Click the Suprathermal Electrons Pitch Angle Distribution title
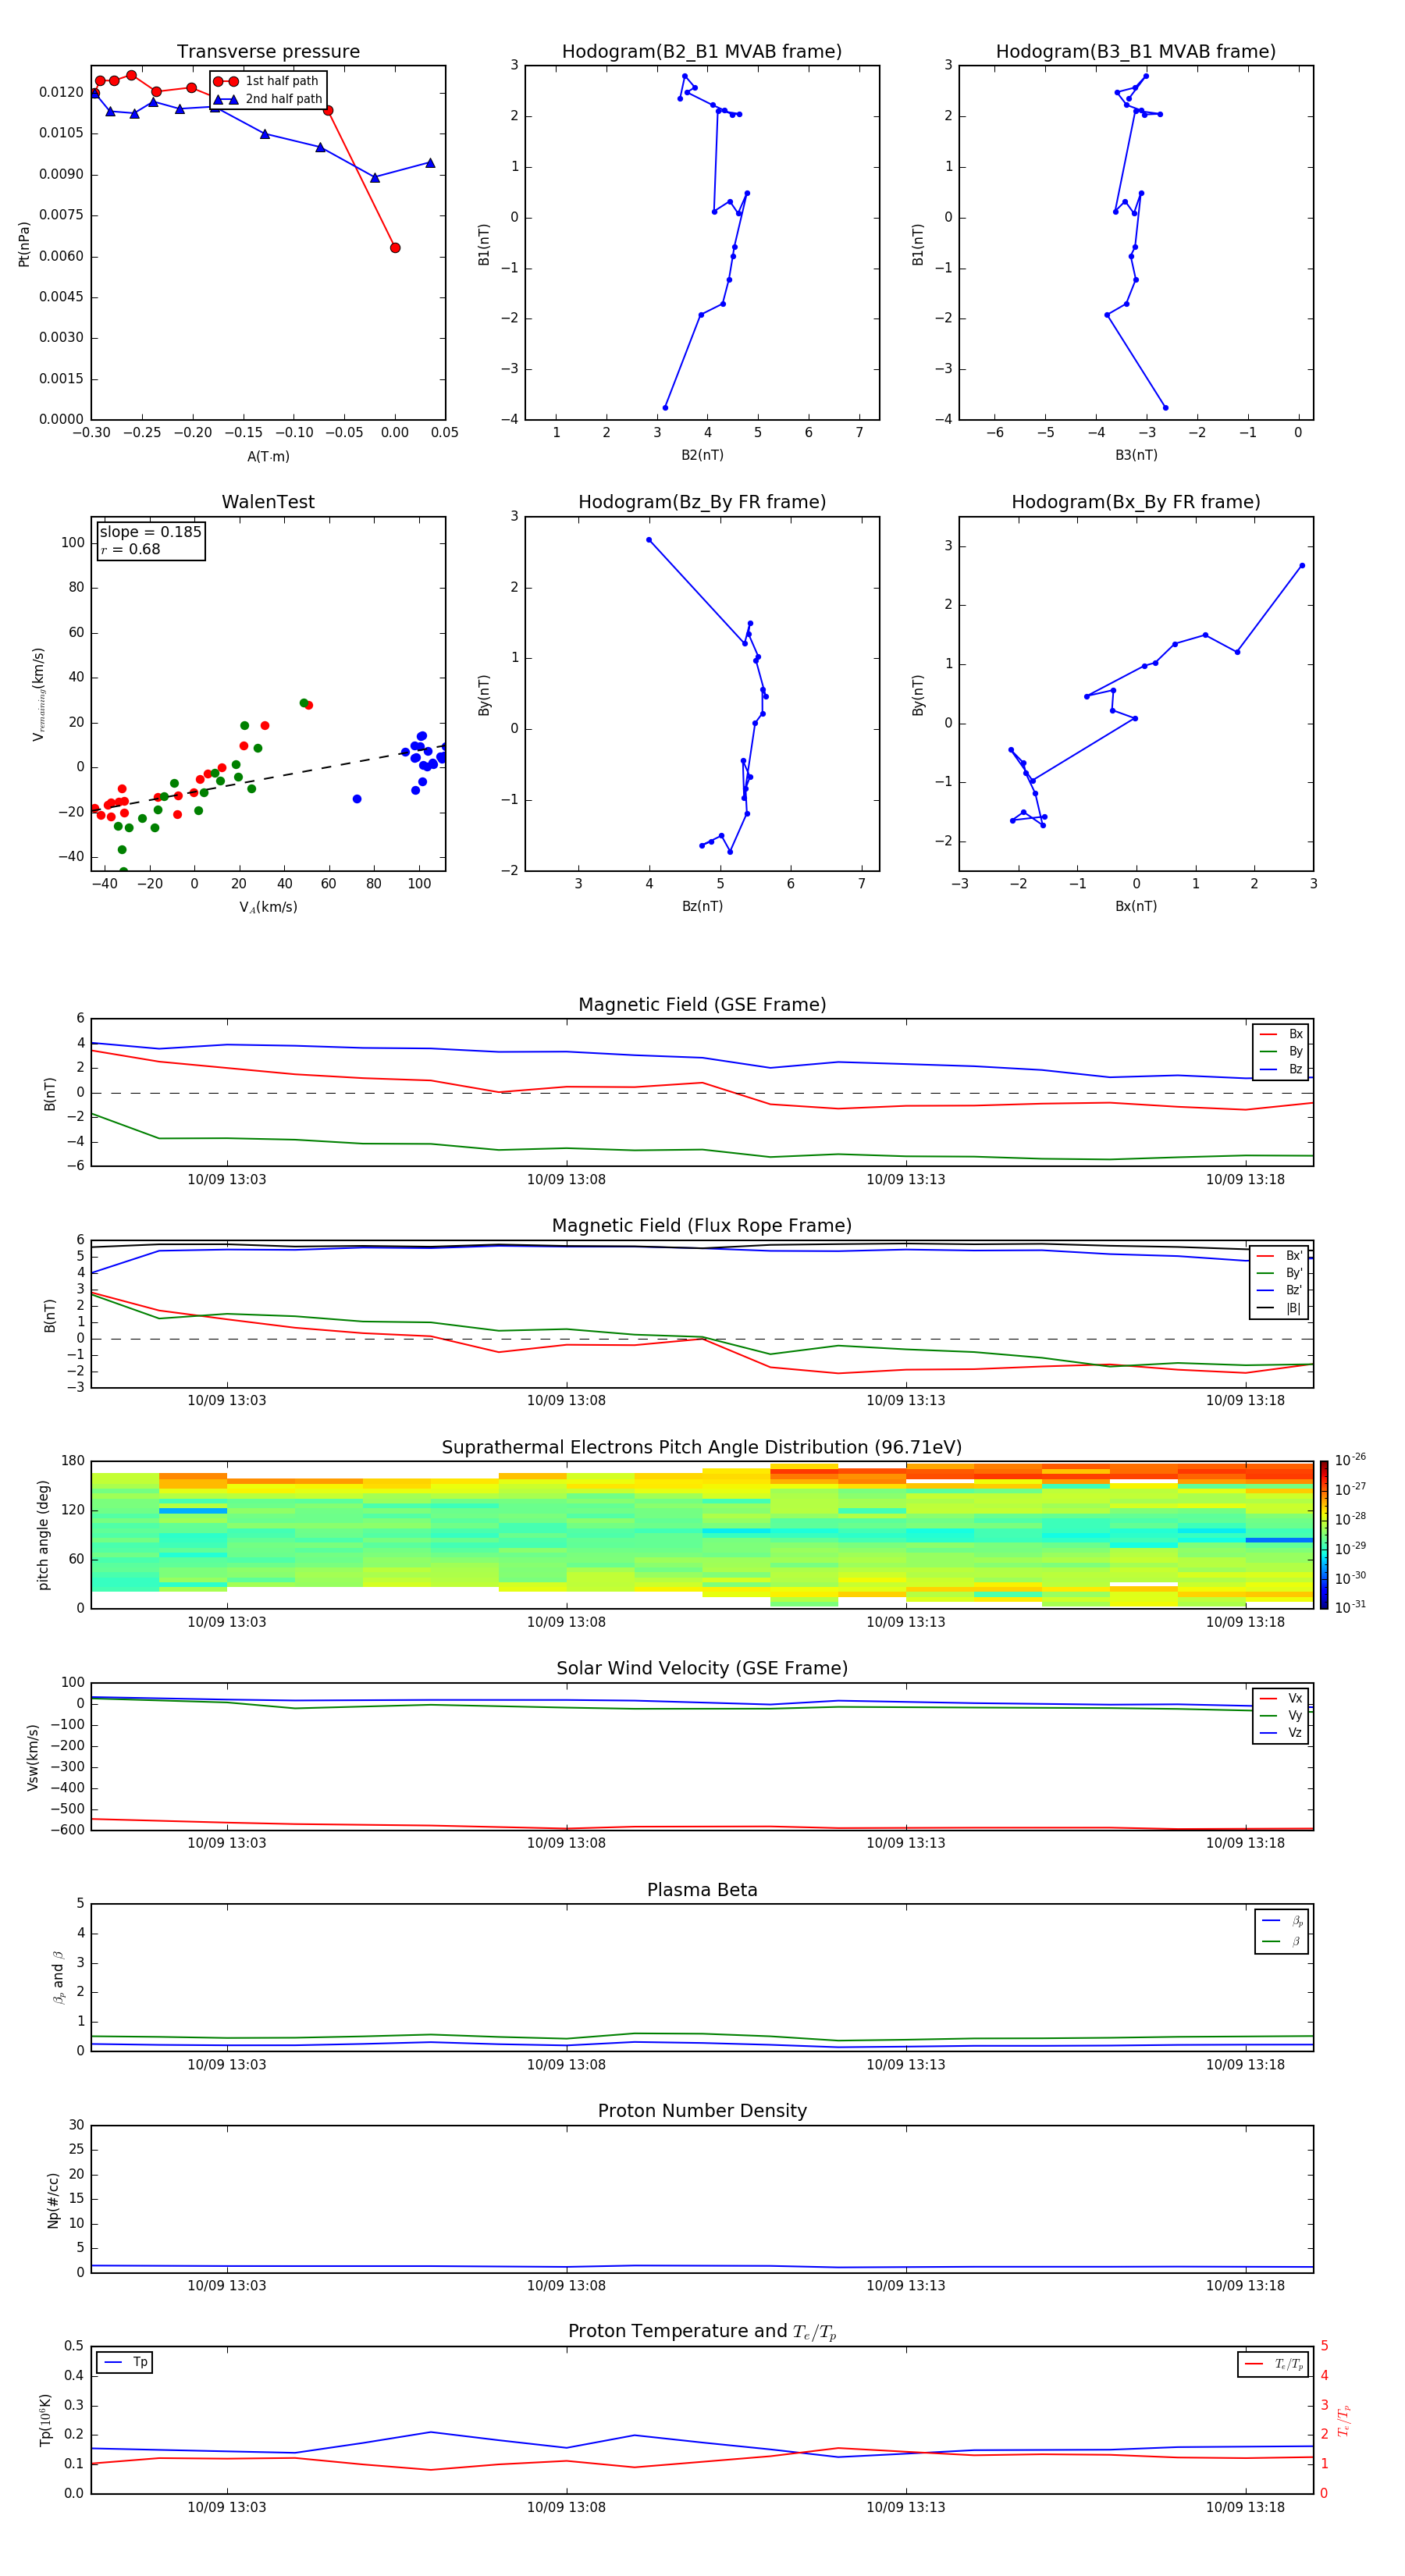Screen dimensions: 1405x2576 pyautogui.click(x=702, y=1448)
